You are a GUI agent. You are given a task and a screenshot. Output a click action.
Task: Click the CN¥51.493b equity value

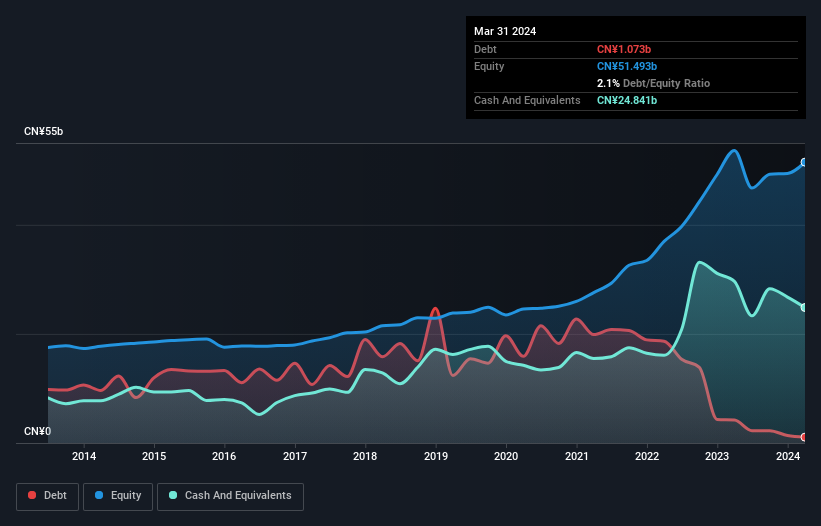pos(627,66)
